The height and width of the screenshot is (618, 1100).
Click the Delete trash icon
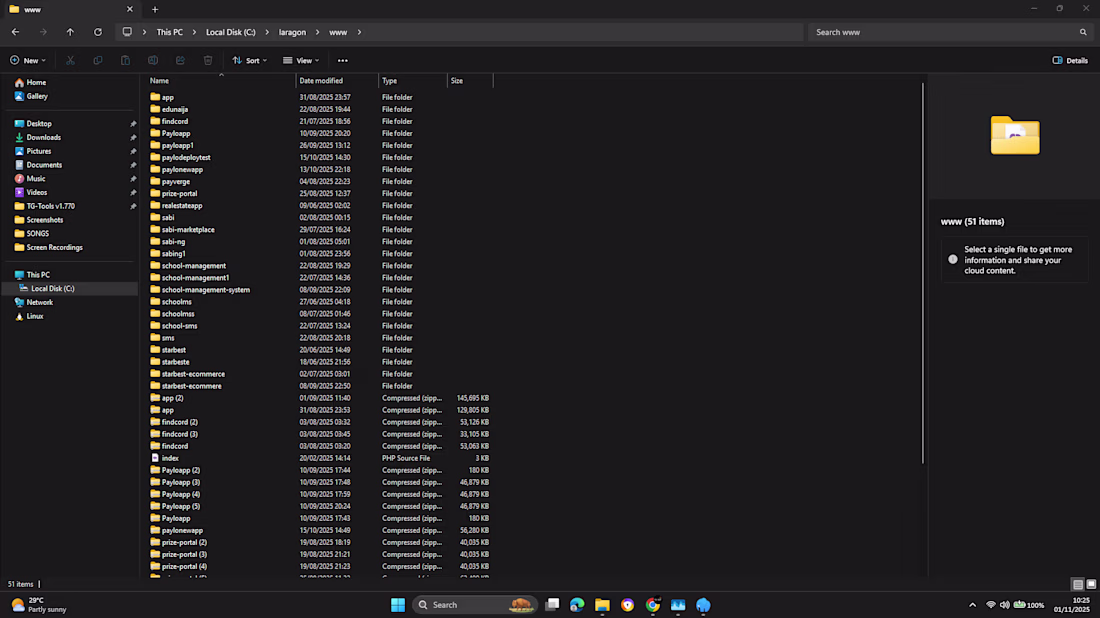point(208,60)
